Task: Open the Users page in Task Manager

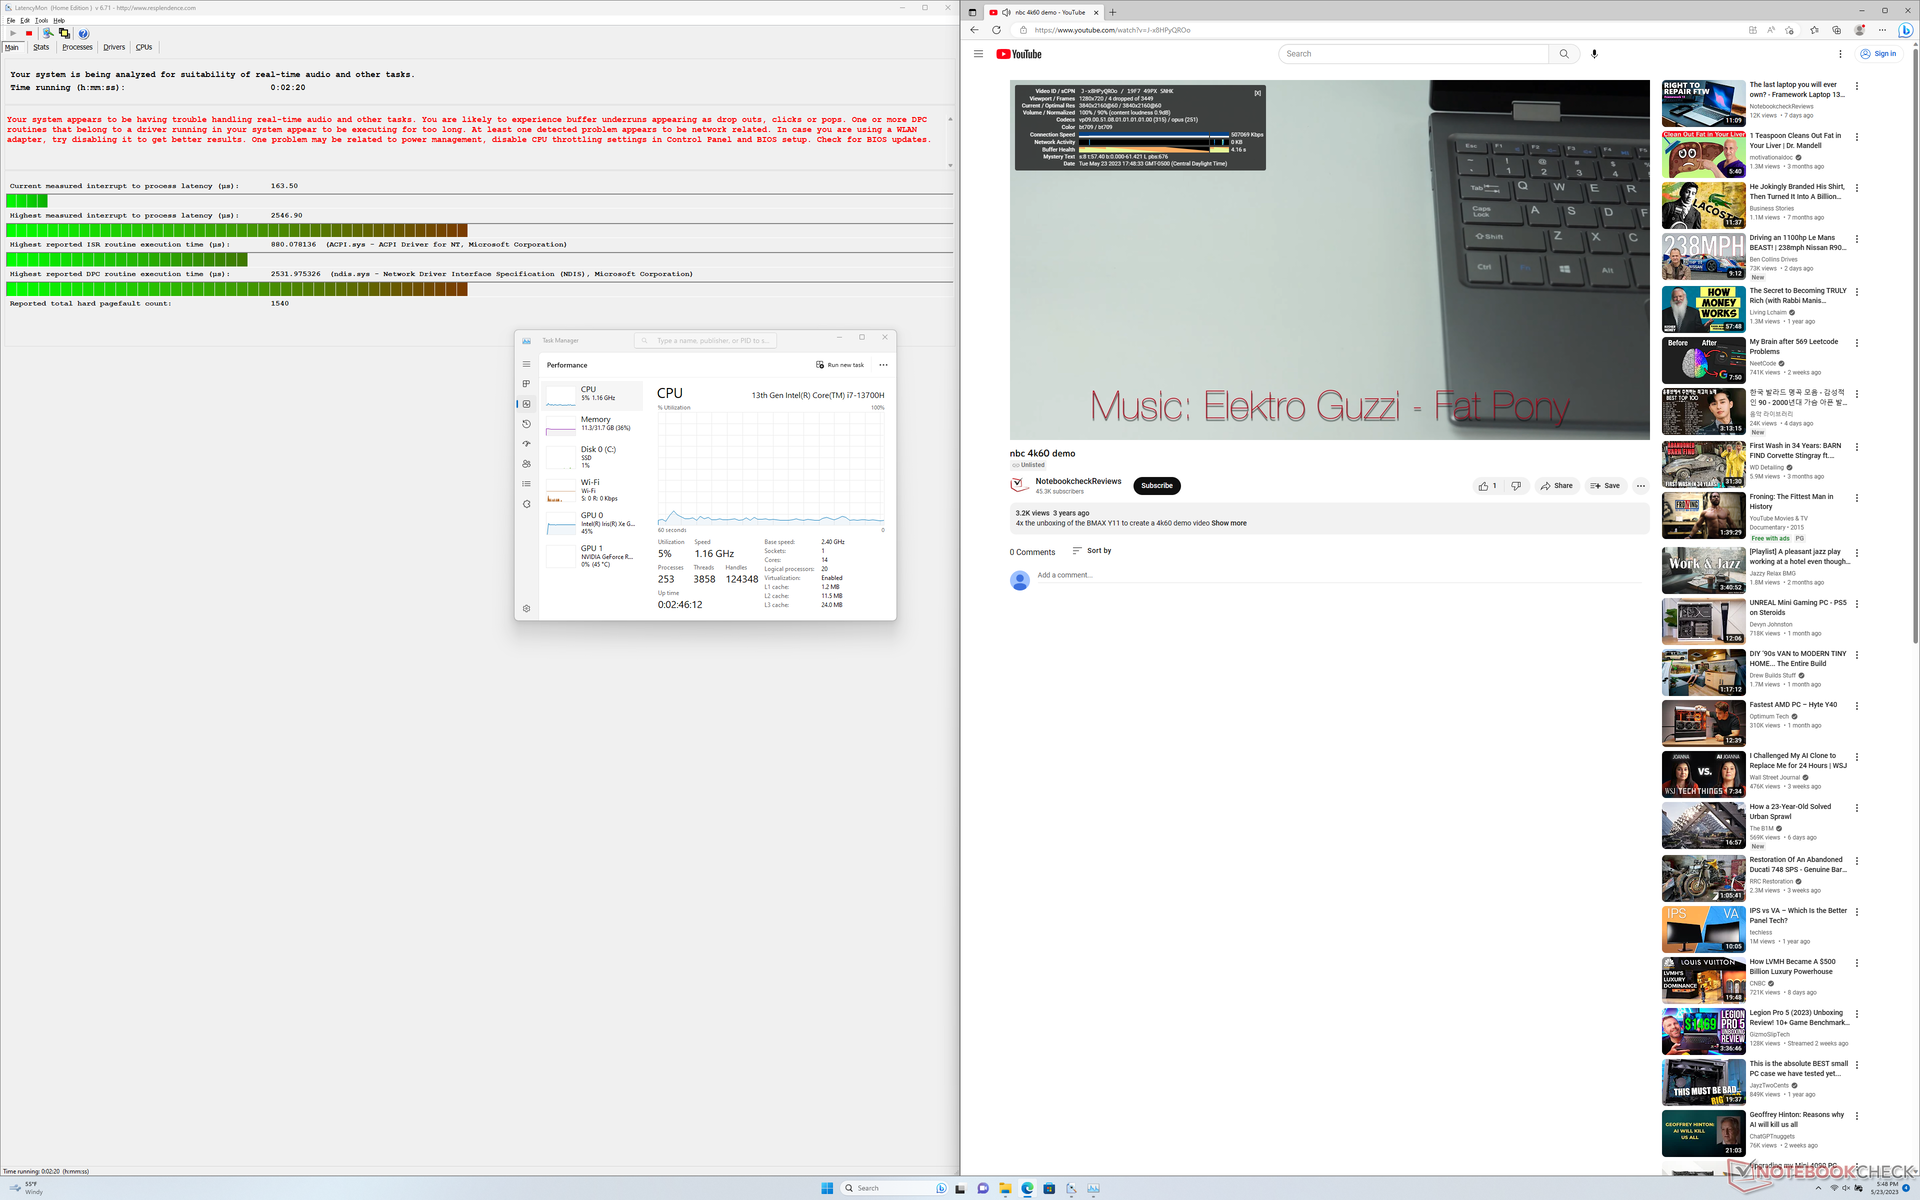Action: [527, 464]
